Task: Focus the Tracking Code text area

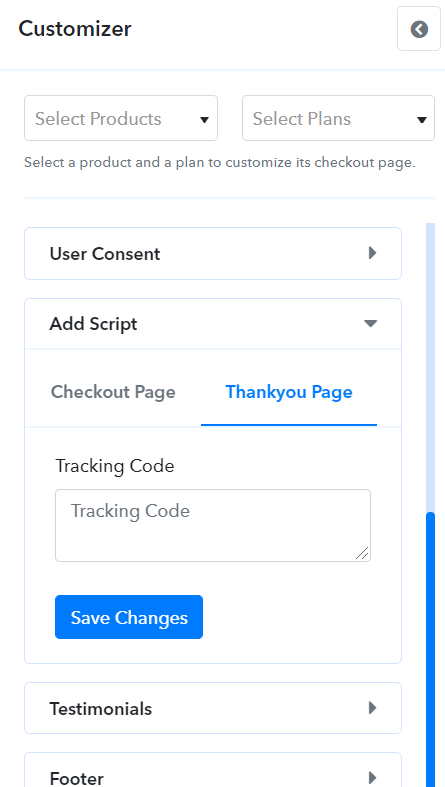Action: pos(213,526)
